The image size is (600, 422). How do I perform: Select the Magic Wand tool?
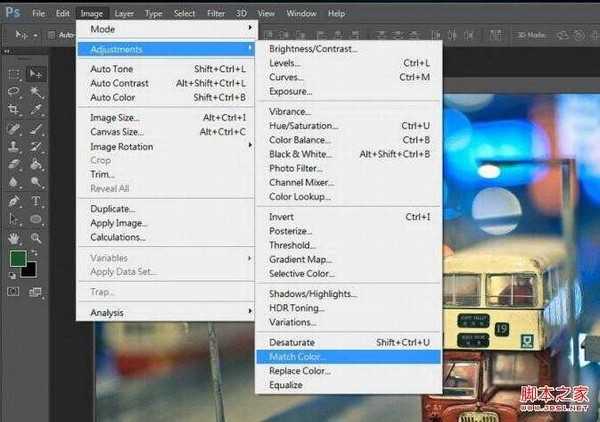click(x=36, y=92)
